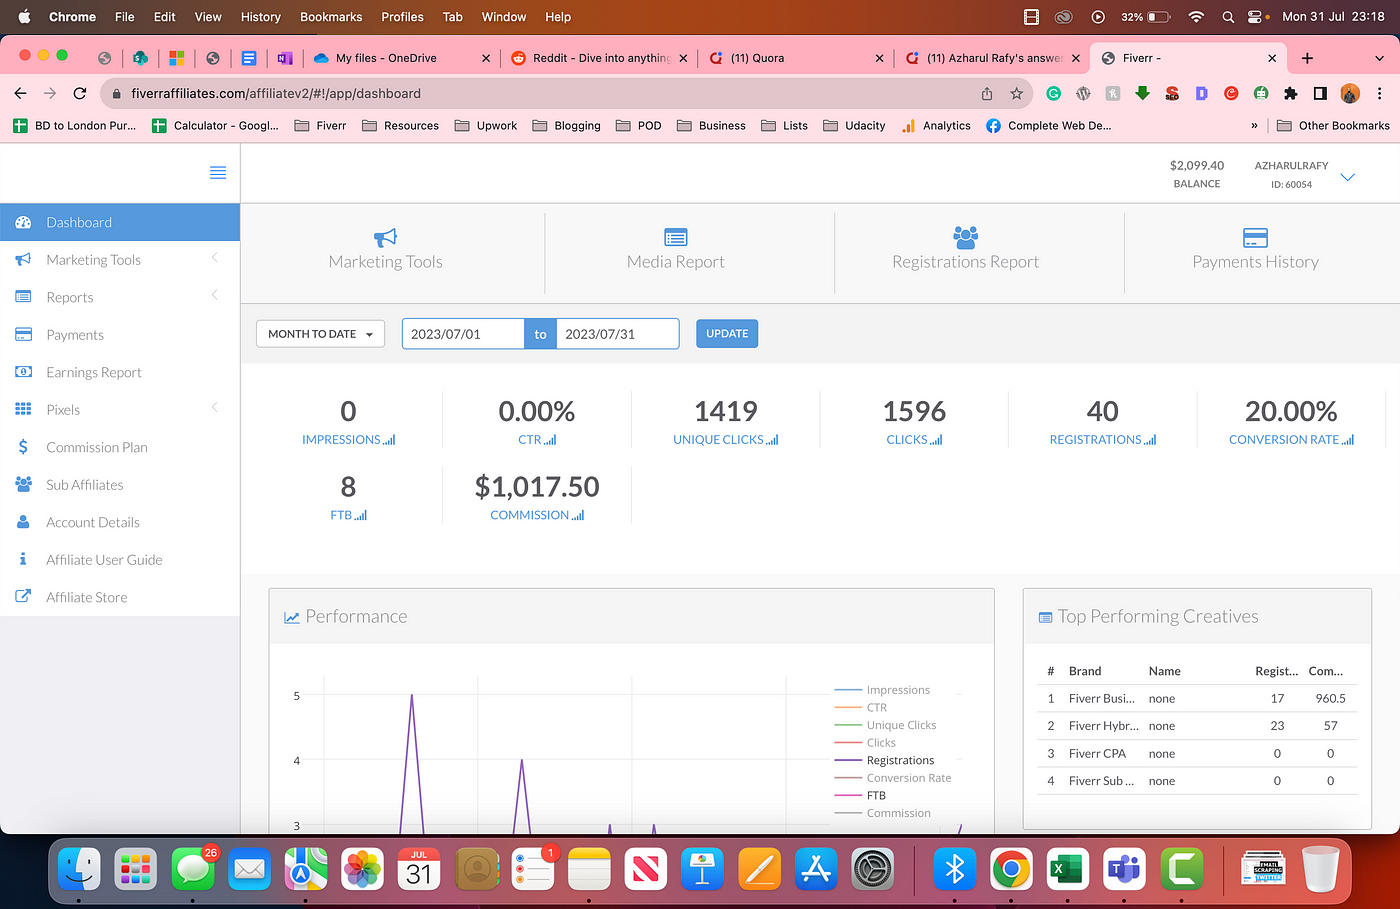Screen dimensions: 1400x909
Task: Open Chrome side panel icon
Action: click(1320, 93)
